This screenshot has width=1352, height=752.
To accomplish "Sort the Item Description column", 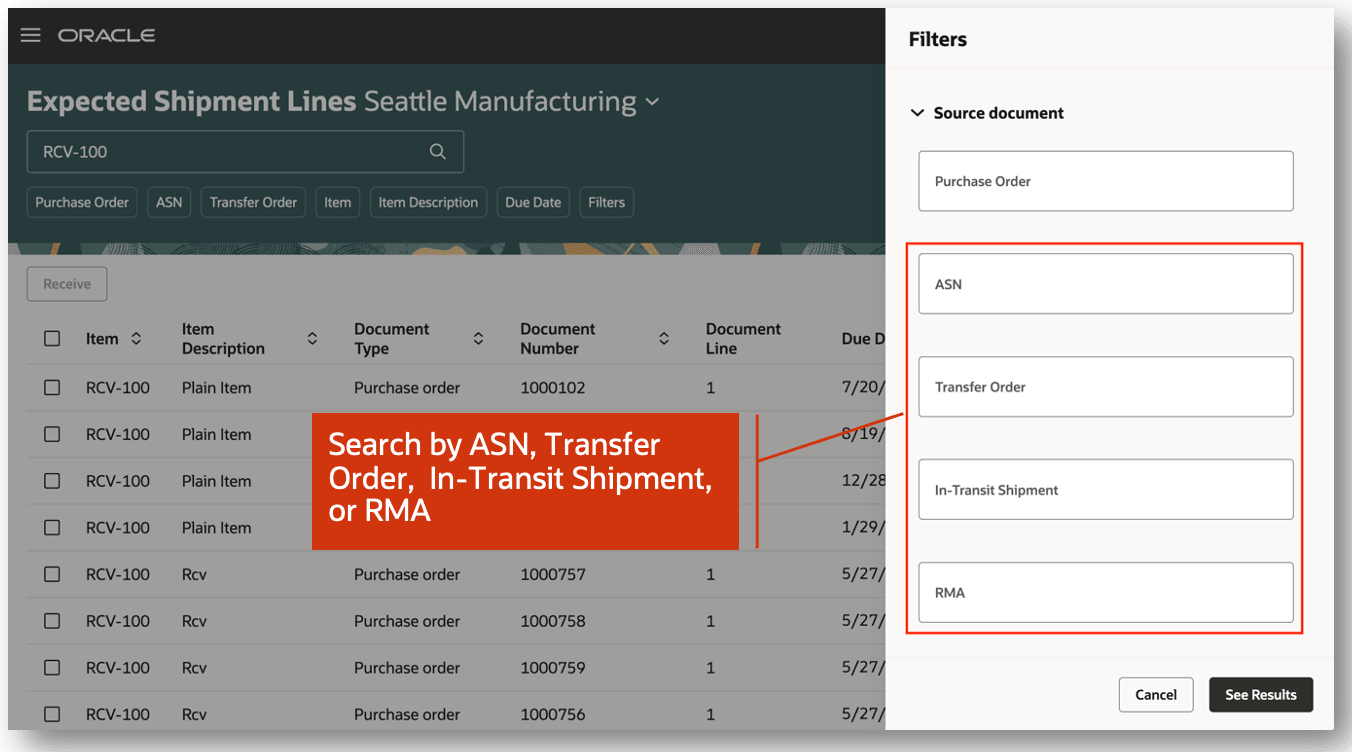I will point(313,338).
